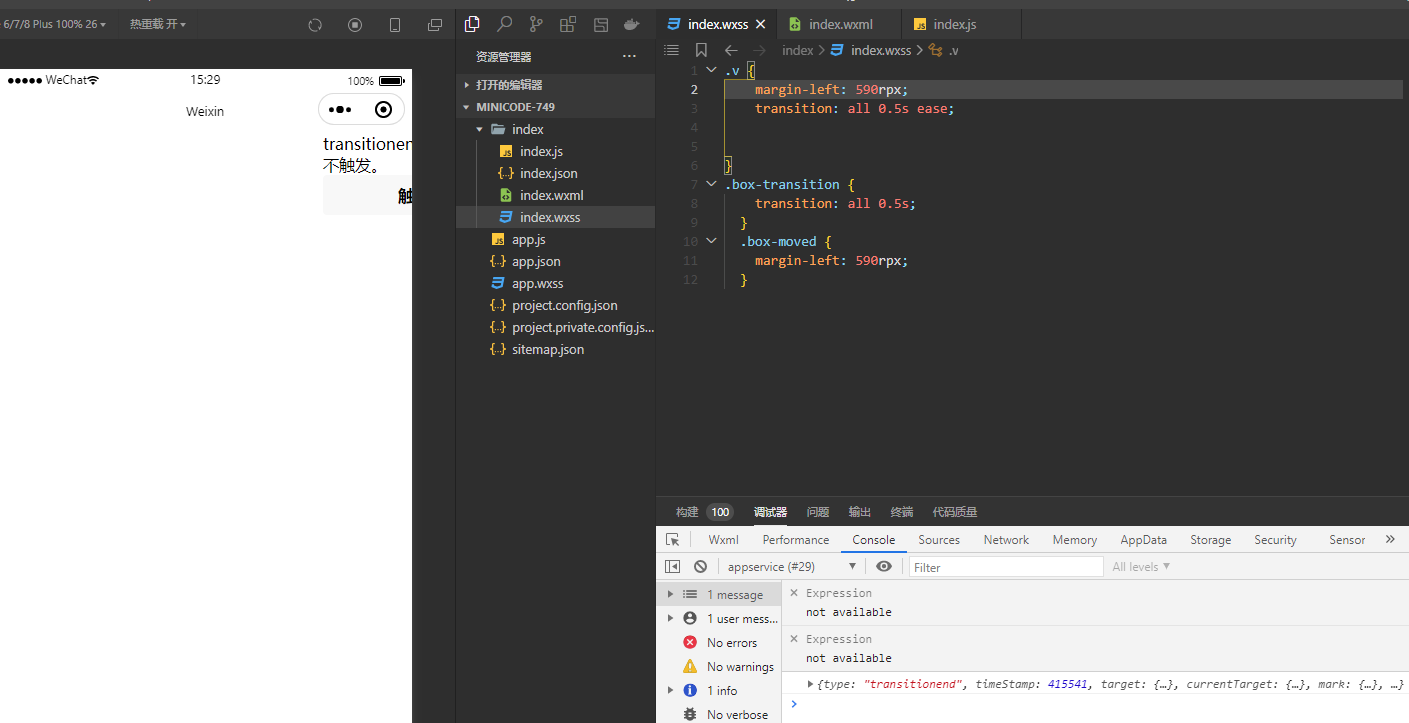
Task: Open the Explorer files icon in the activity bar
Action: [473, 24]
